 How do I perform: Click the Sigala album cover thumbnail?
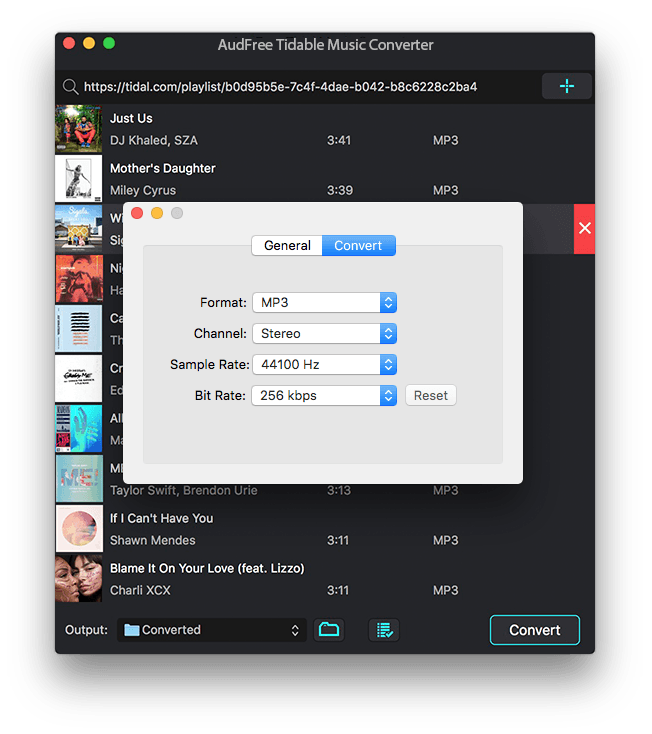79,228
